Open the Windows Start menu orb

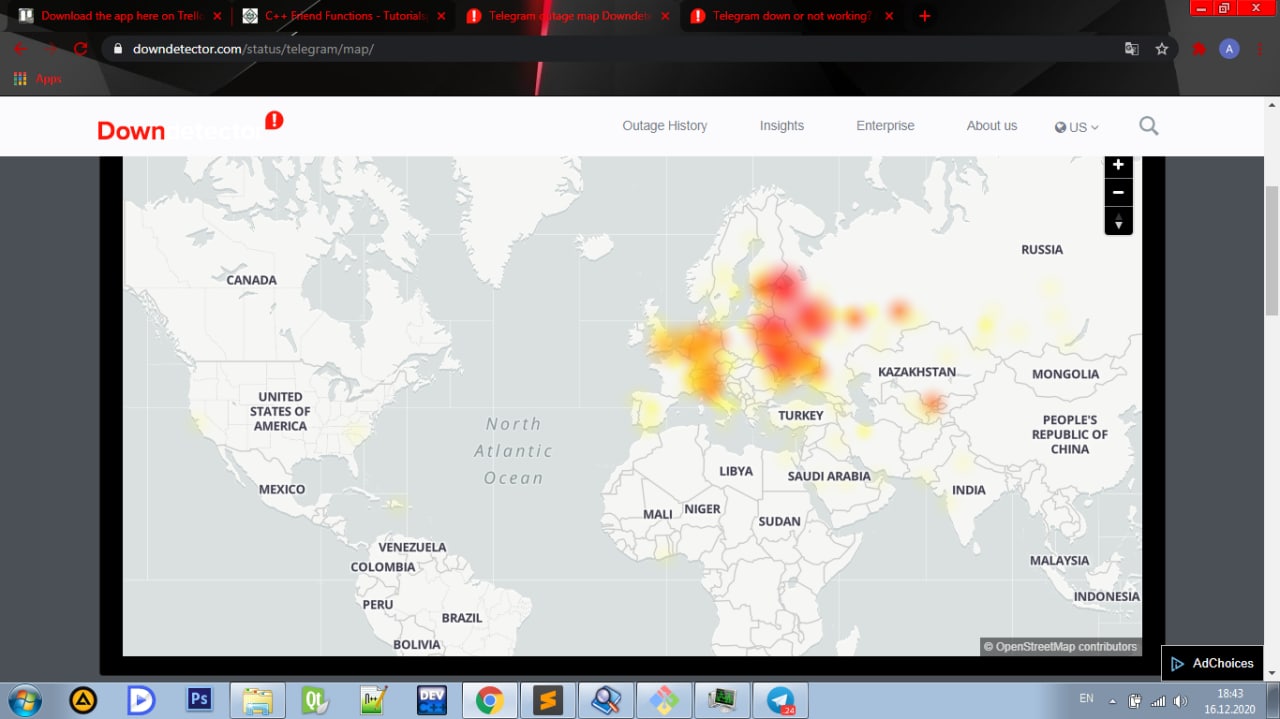click(24, 699)
